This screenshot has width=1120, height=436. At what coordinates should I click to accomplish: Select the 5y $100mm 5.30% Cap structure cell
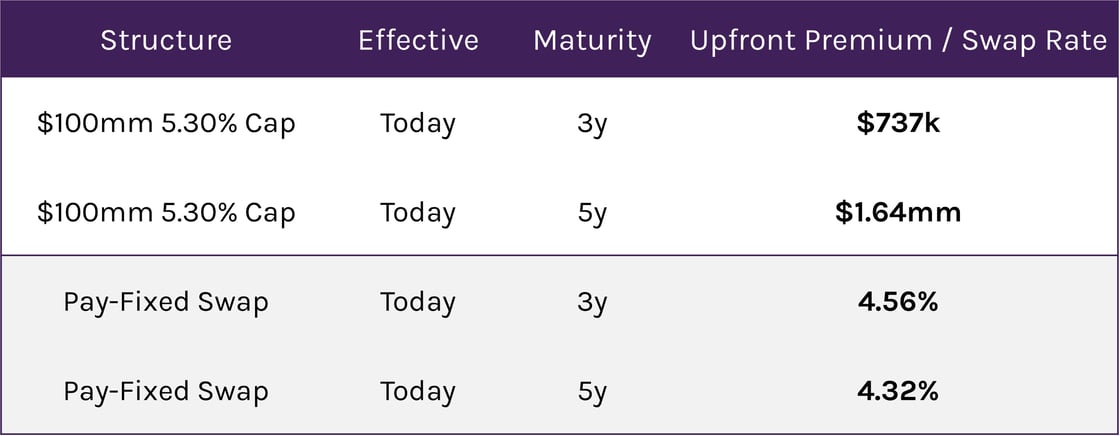click(166, 213)
